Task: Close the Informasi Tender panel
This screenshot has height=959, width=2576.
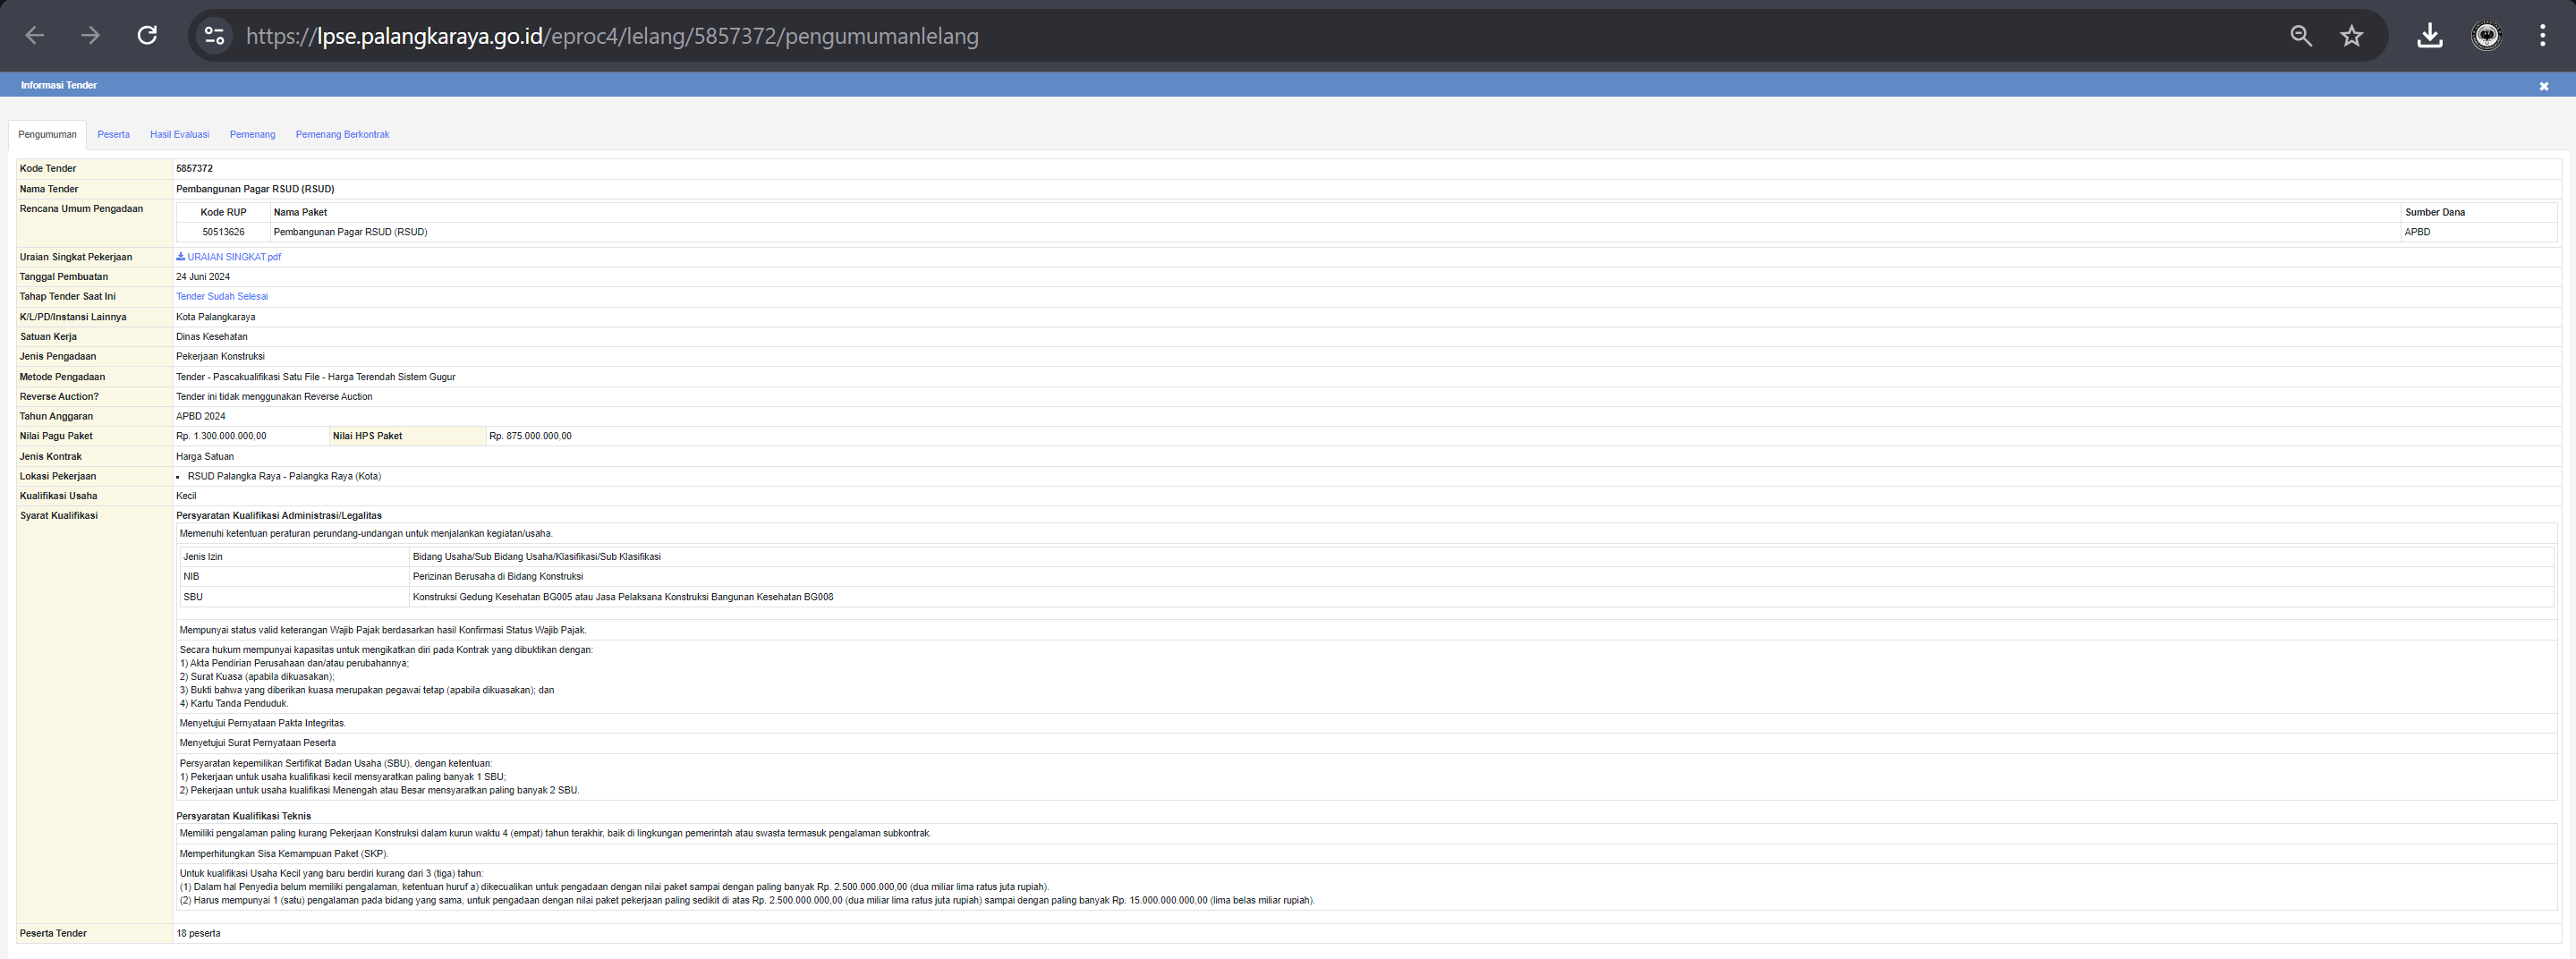Action: click(2543, 86)
